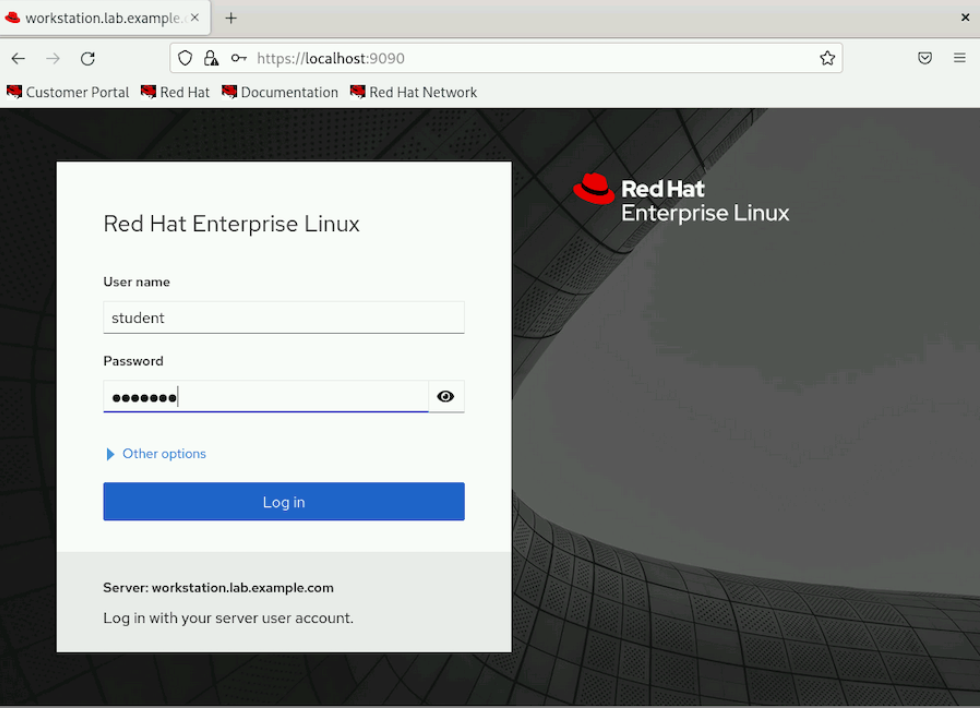Image resolution: width=980 pixels, height=708 pixels.
Task: Click the padlock site security icon
Action: [x=211, y=58]
